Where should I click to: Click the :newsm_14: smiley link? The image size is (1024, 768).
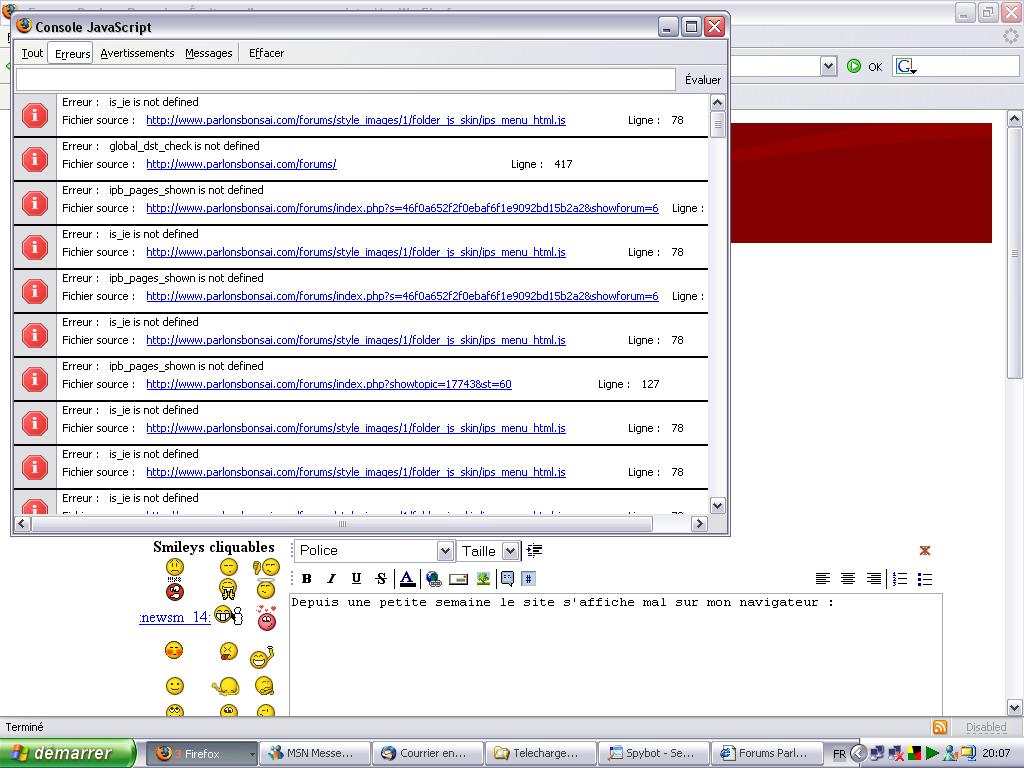tap(174, 617)
